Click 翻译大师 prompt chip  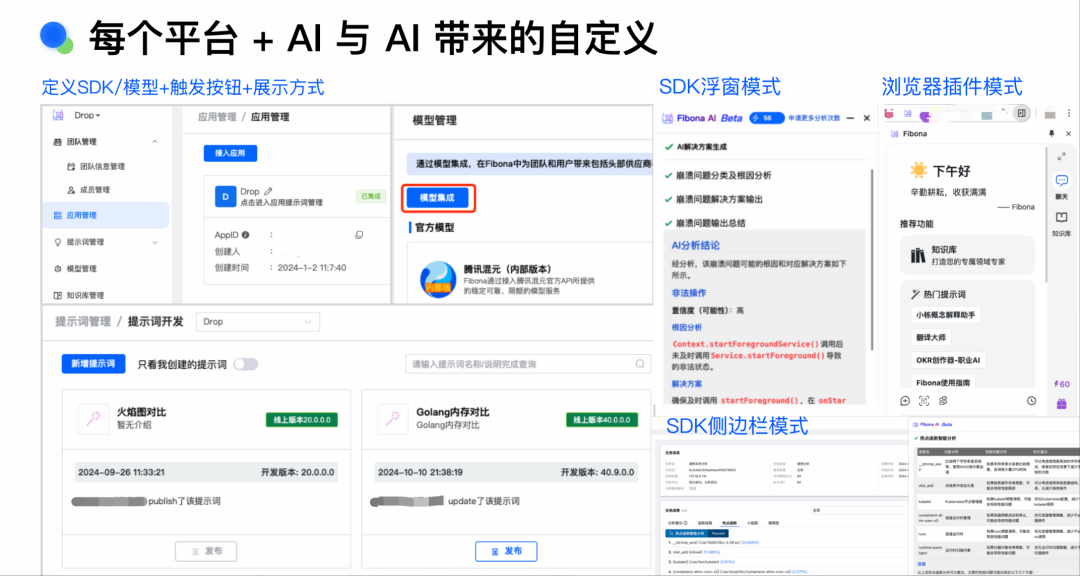[930, 338]
